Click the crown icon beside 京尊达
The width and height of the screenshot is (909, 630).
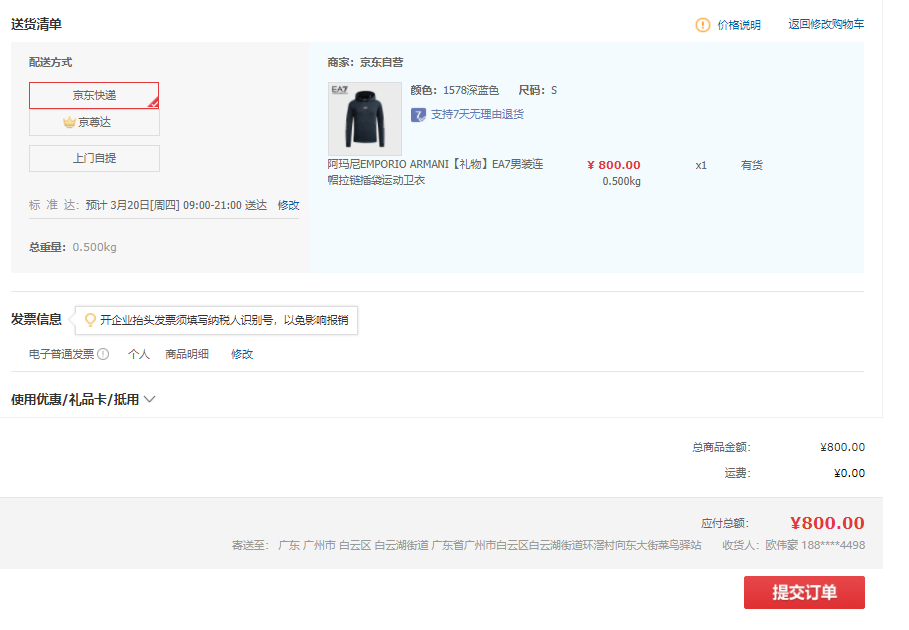click(69, 122)
